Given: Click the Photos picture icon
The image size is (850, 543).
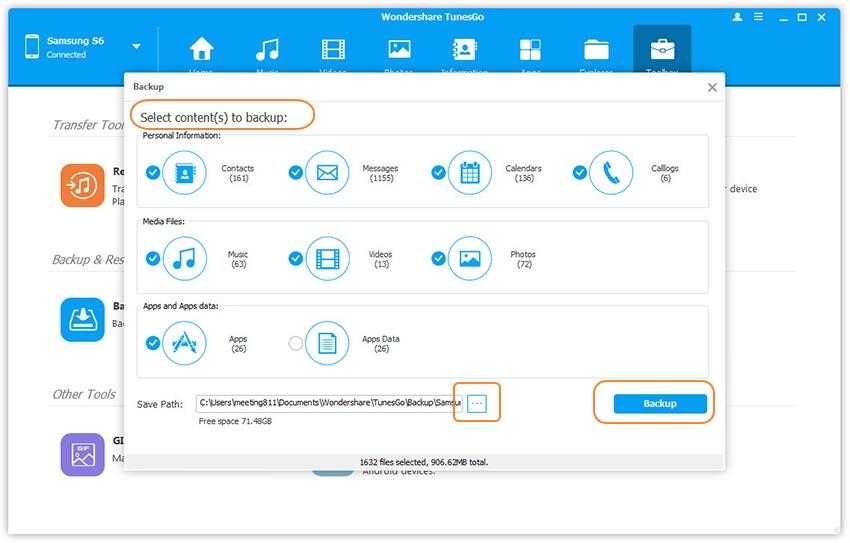Looking at the screenshot, I should tap(470, 258).
